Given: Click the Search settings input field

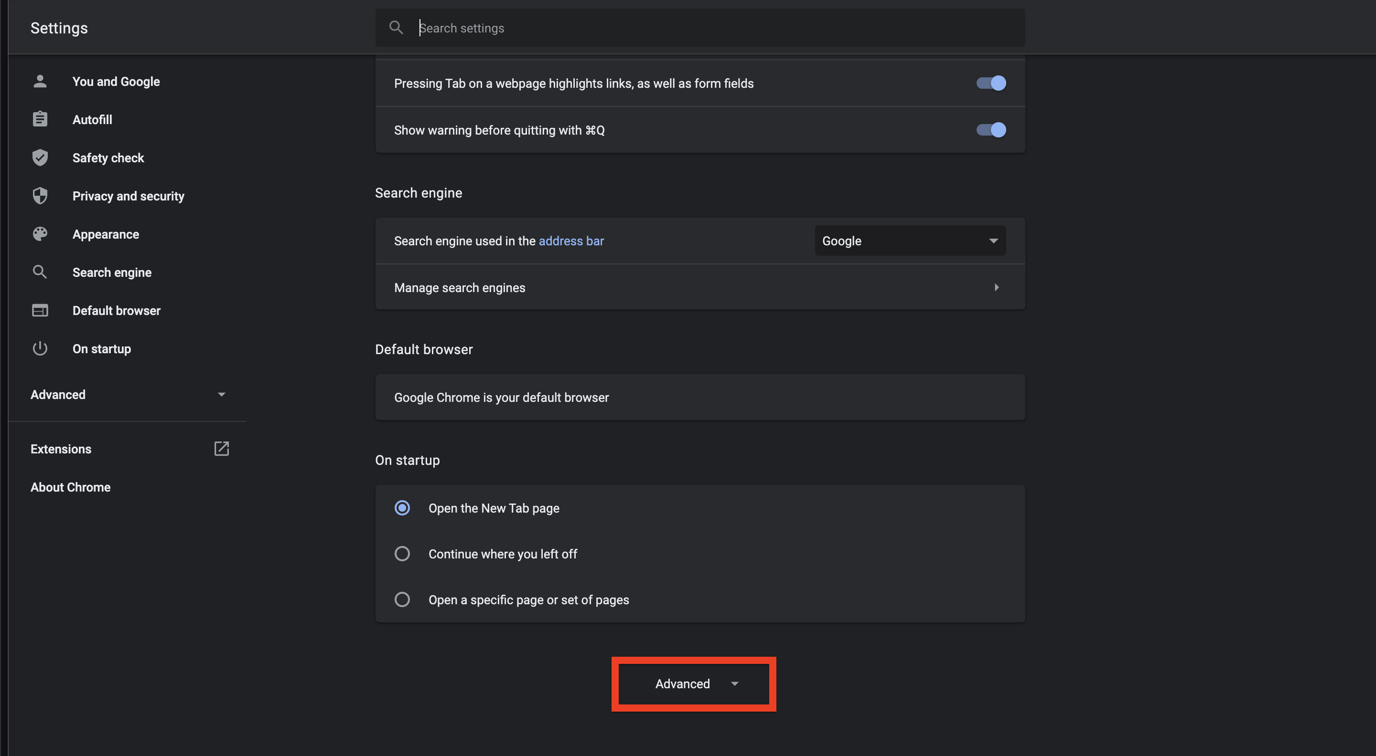Looking at the screenshot, I should 700,27.
